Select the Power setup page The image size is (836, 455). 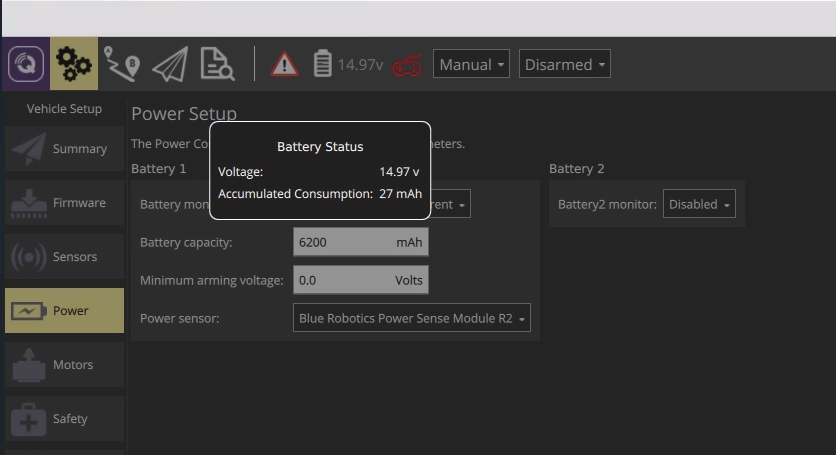point(65,310)
